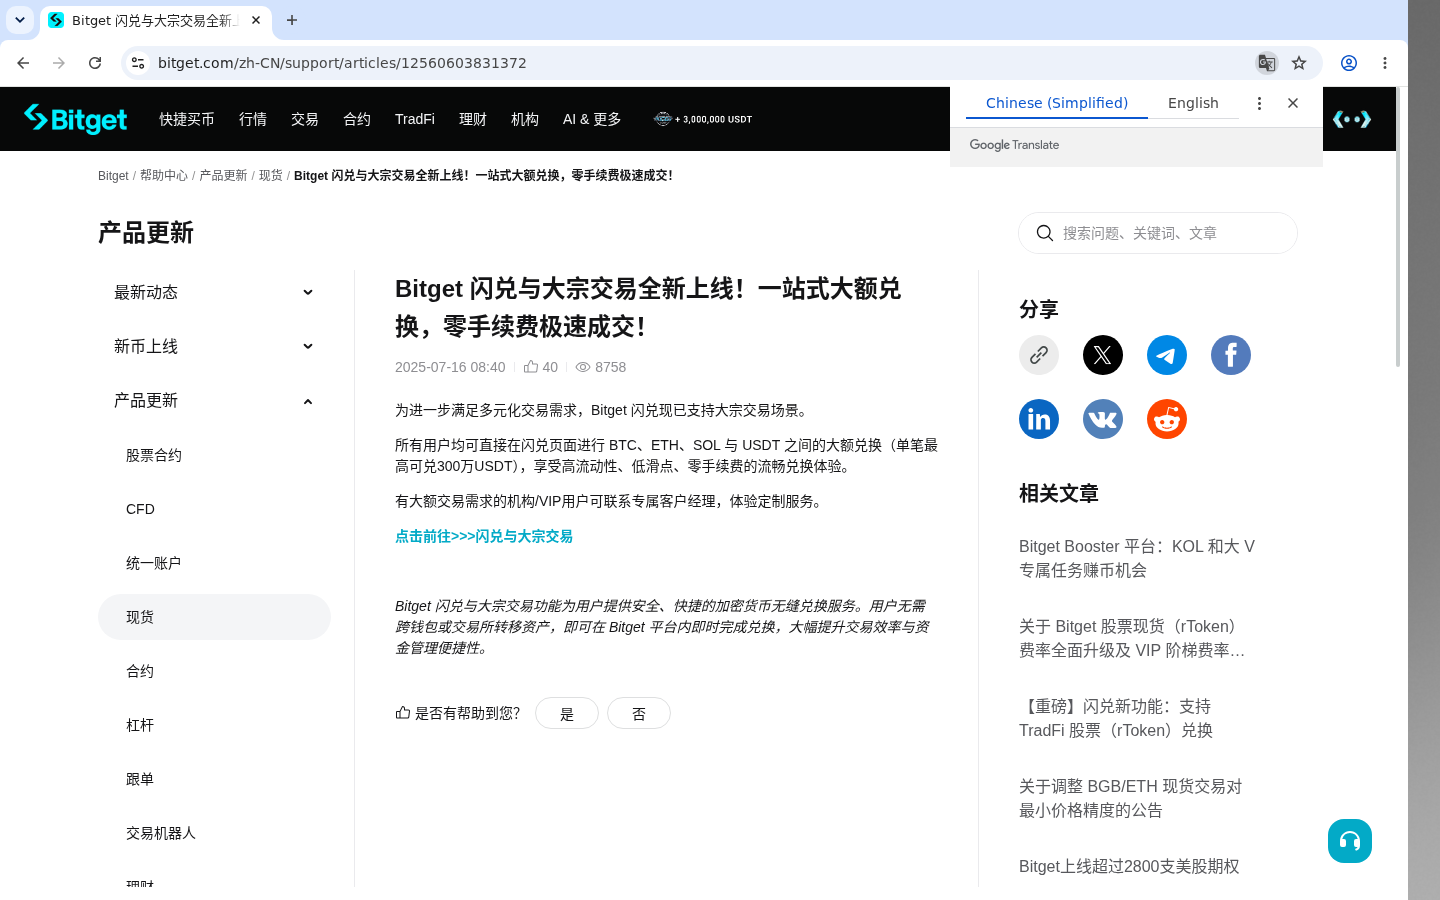Reload the current page
1440x900 pixels.
tap(95, 63)
